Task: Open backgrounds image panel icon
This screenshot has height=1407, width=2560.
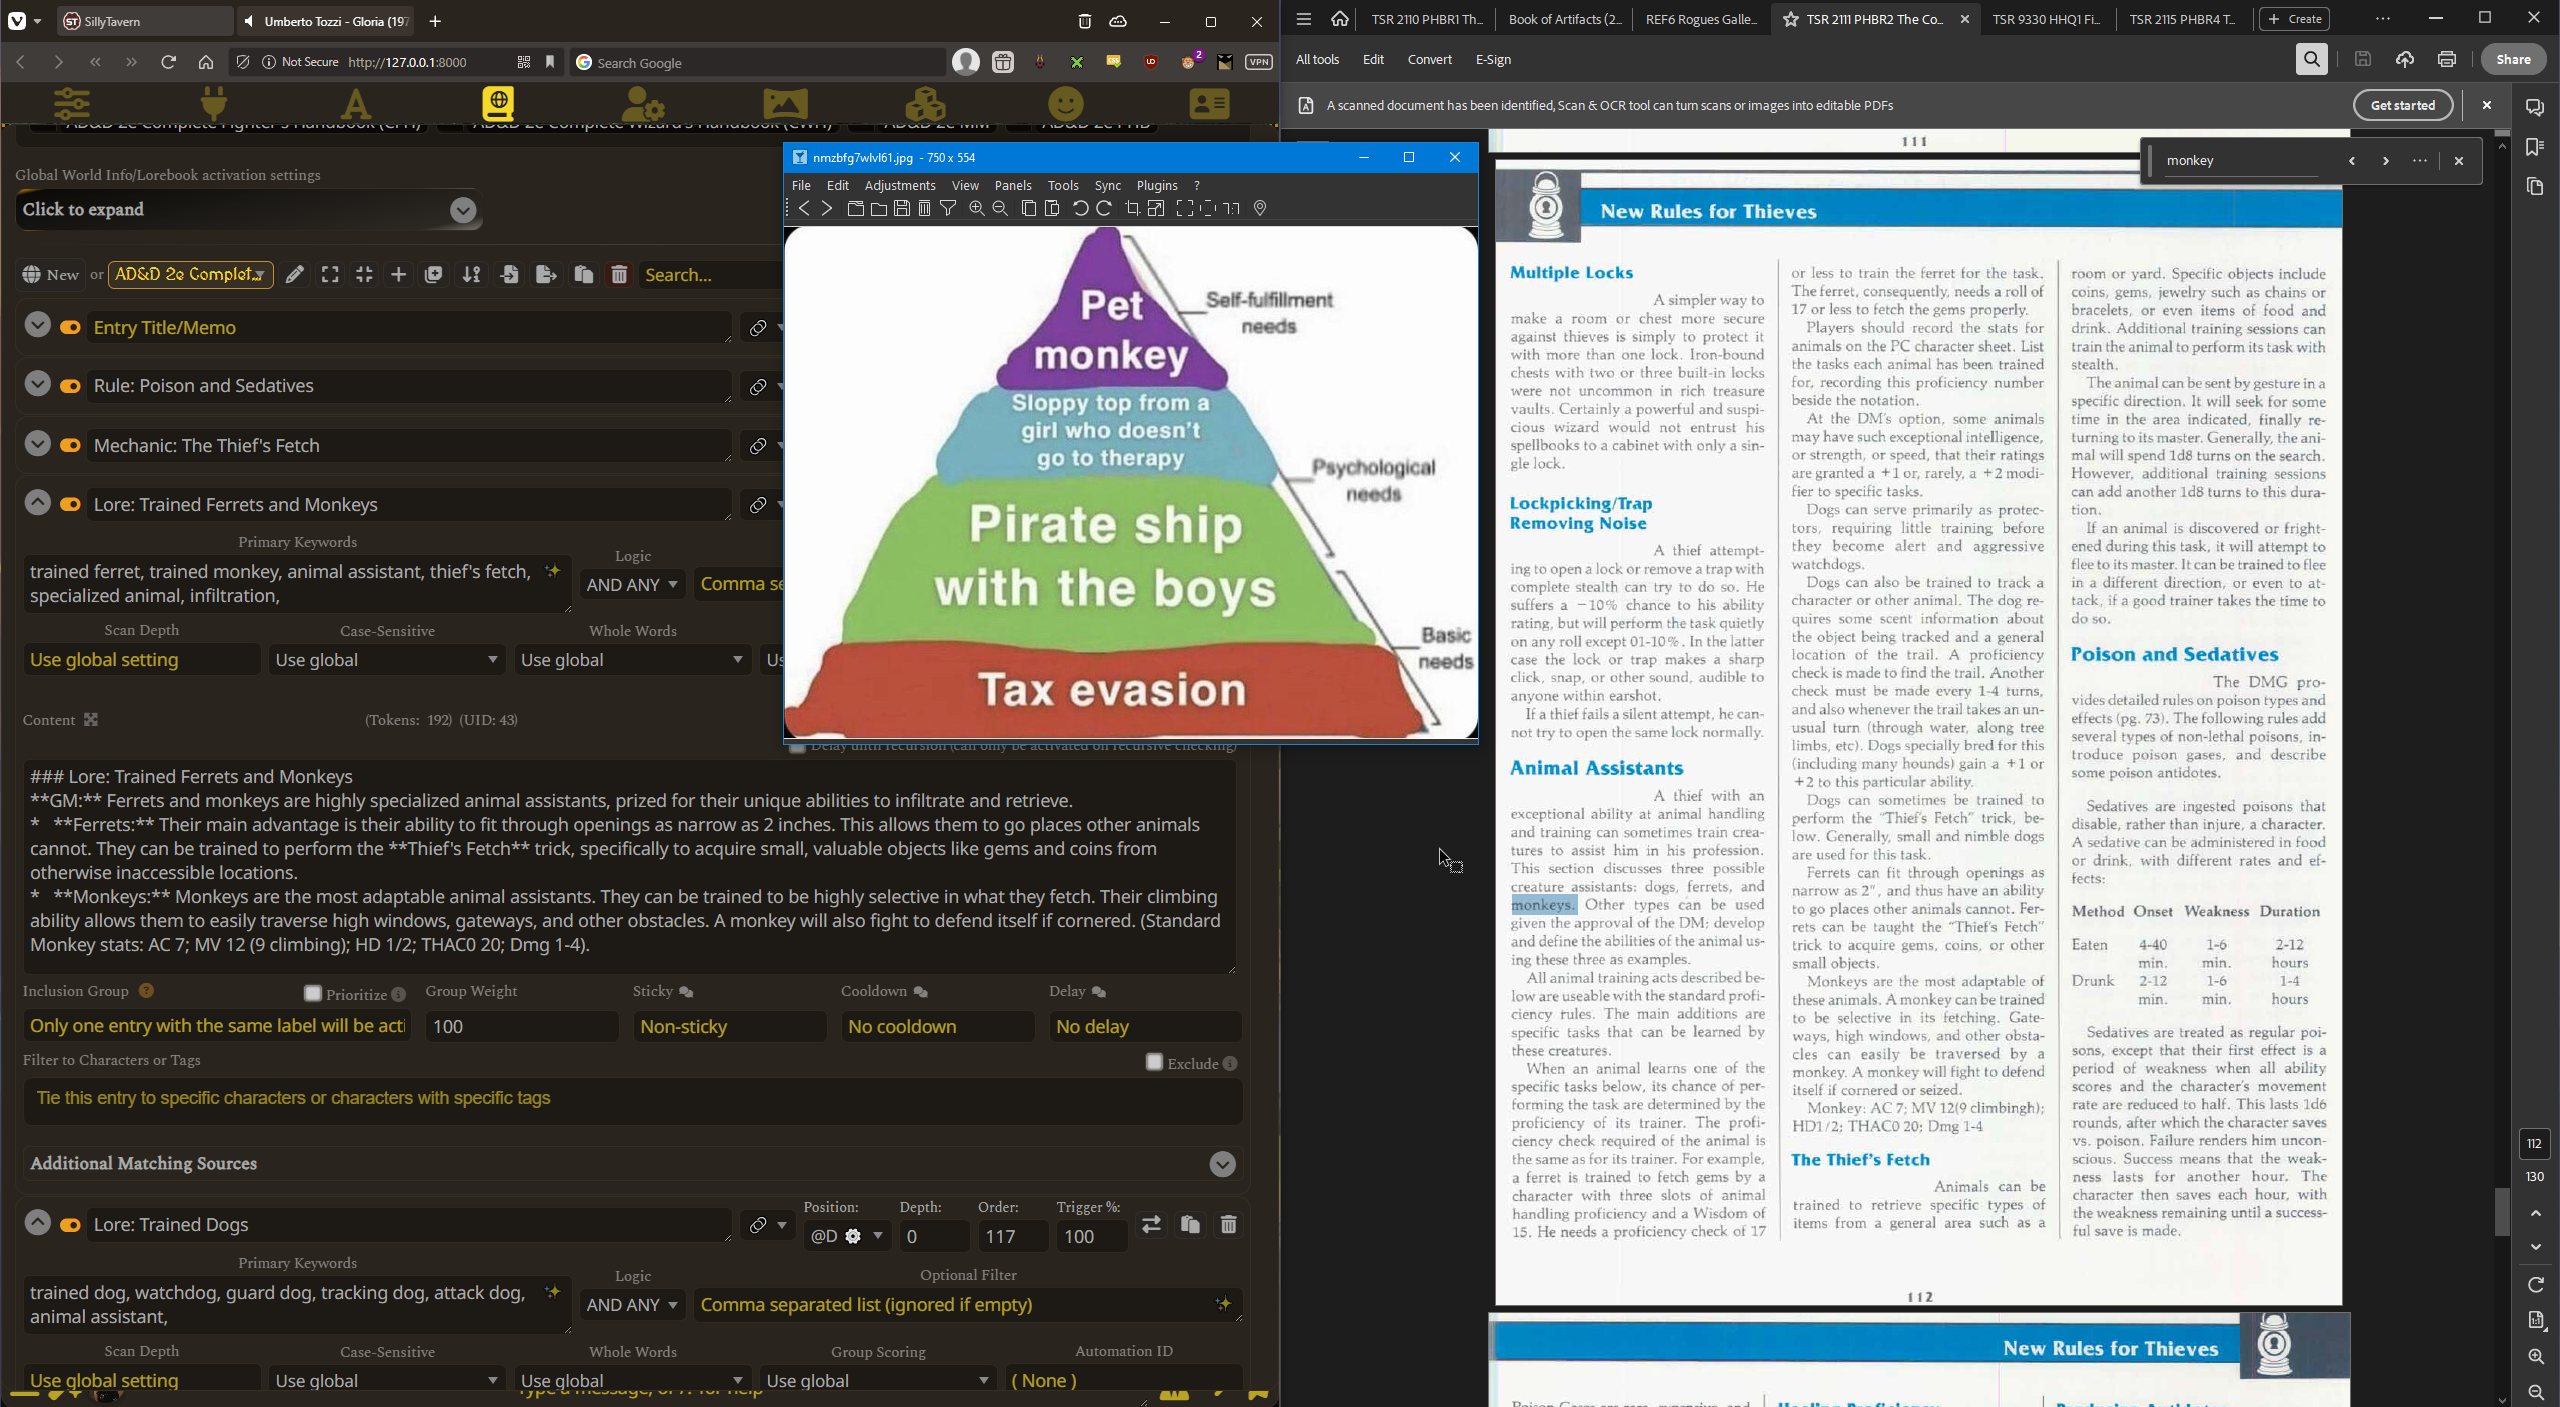Action: point(785,104)
